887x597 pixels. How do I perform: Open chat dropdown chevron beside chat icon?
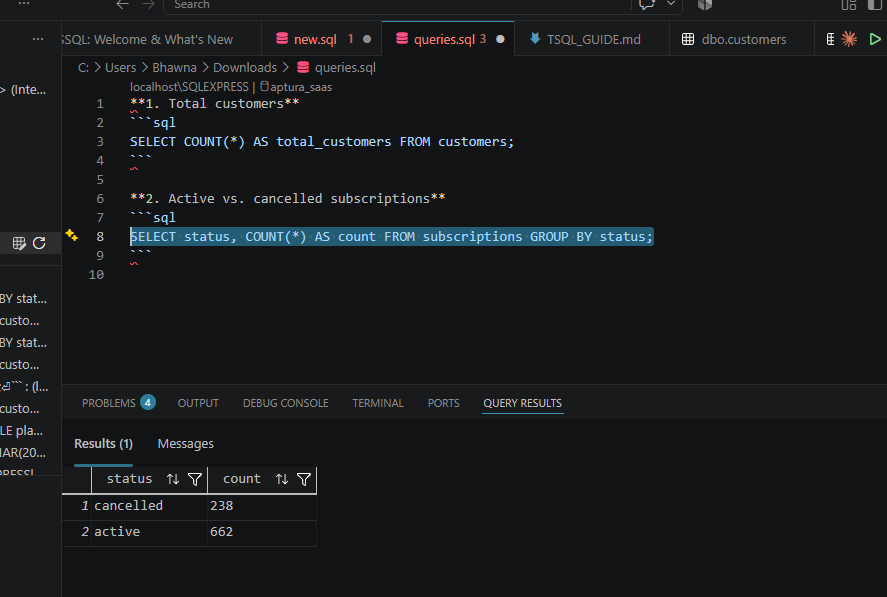(x=671, y=3)
